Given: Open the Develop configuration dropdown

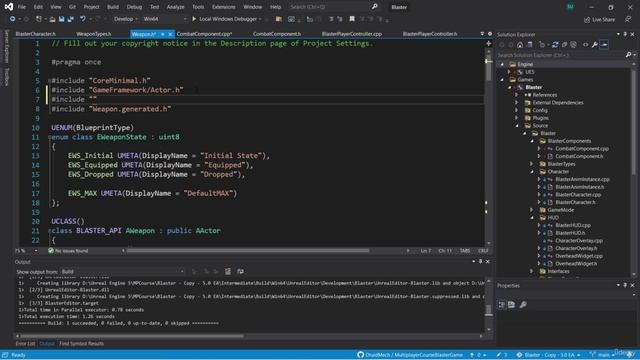Looking at the screenshot, I should pos(126,19).
